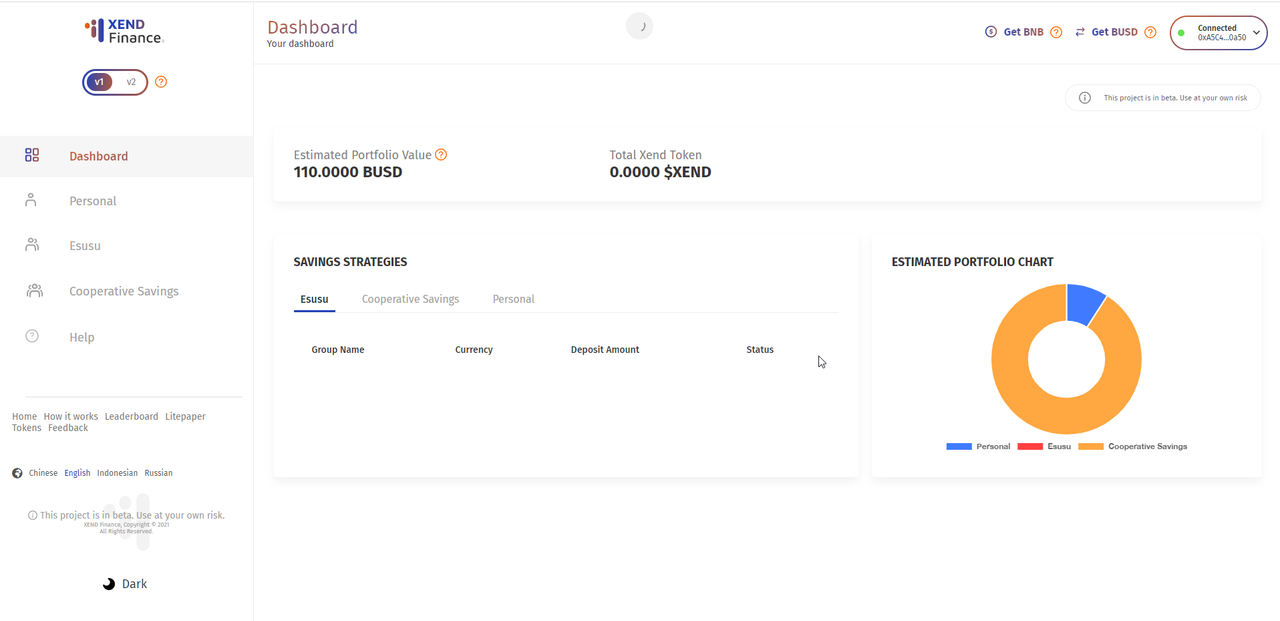Click the Status column header

760,350
